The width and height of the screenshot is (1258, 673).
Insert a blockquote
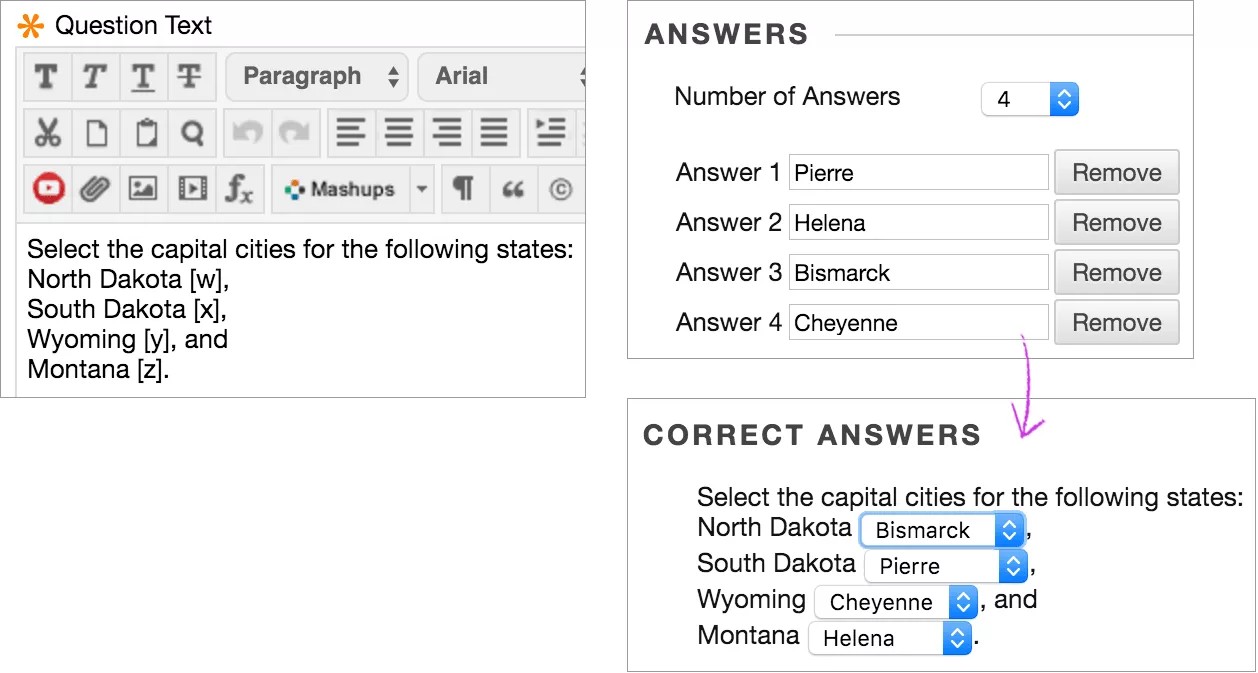point(512,189)
